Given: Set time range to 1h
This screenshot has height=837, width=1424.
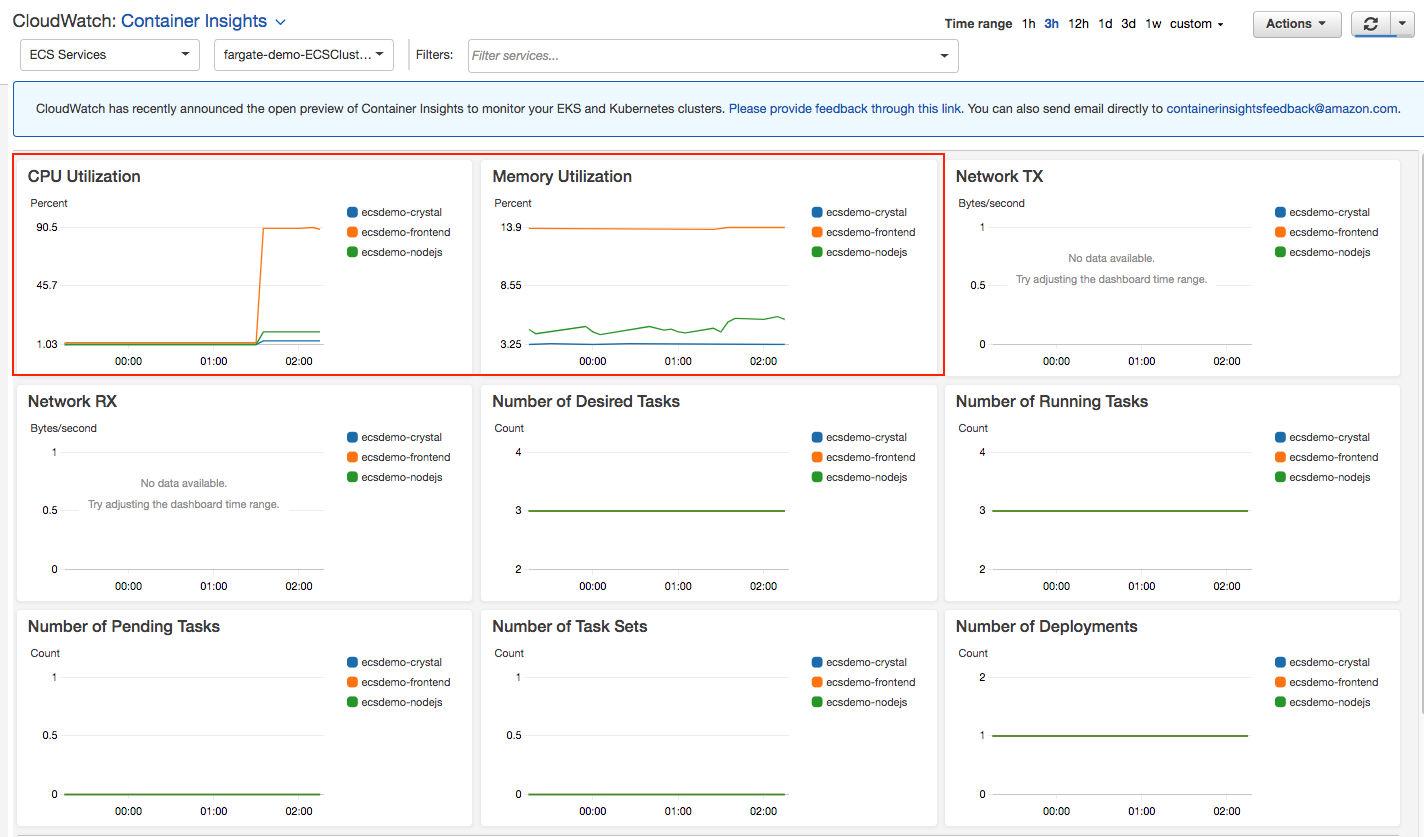Looking at the screenshot, I should click(1028, 24).
